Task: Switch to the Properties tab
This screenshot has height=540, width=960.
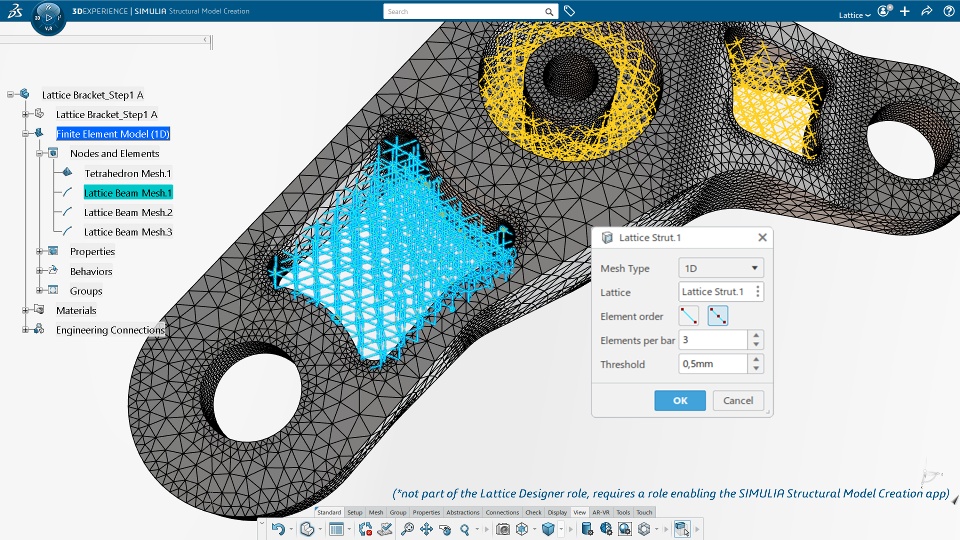Action: pyautogui.click(x=426, y=512)
